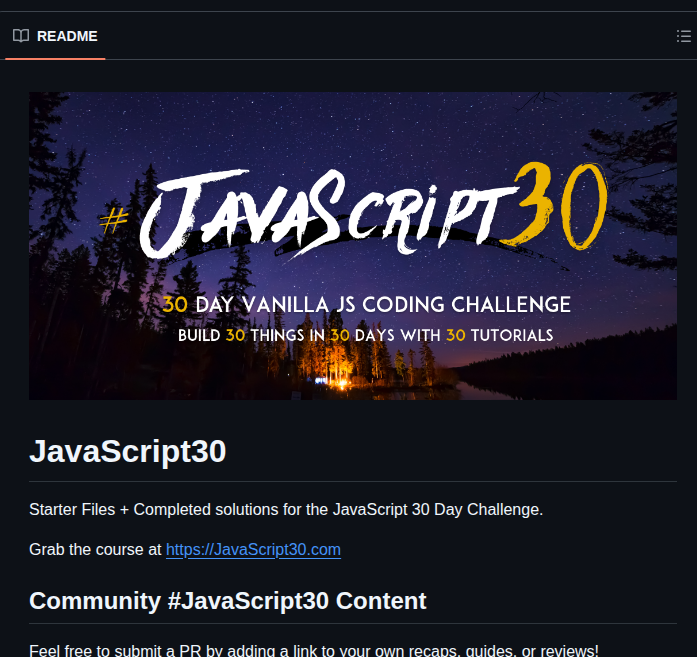Click the JavaScript30 main heading
This screenshot has width=697, height=657.
128,451
